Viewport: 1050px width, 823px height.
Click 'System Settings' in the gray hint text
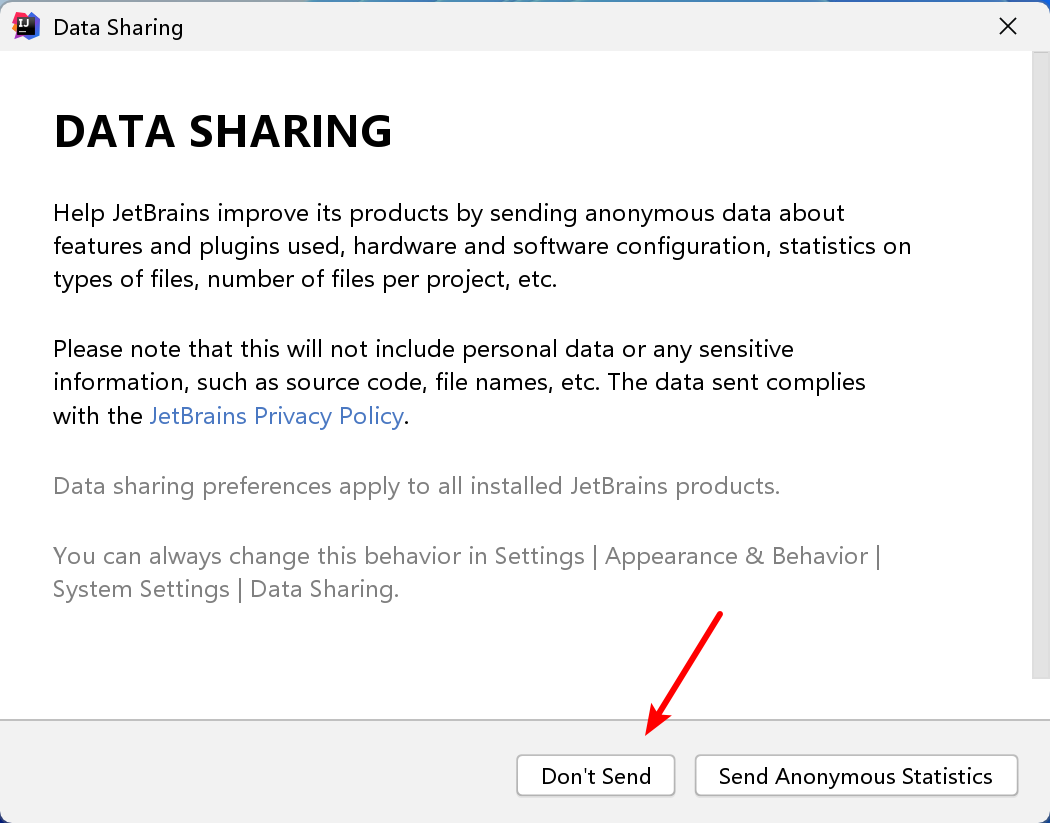(141, 589)
